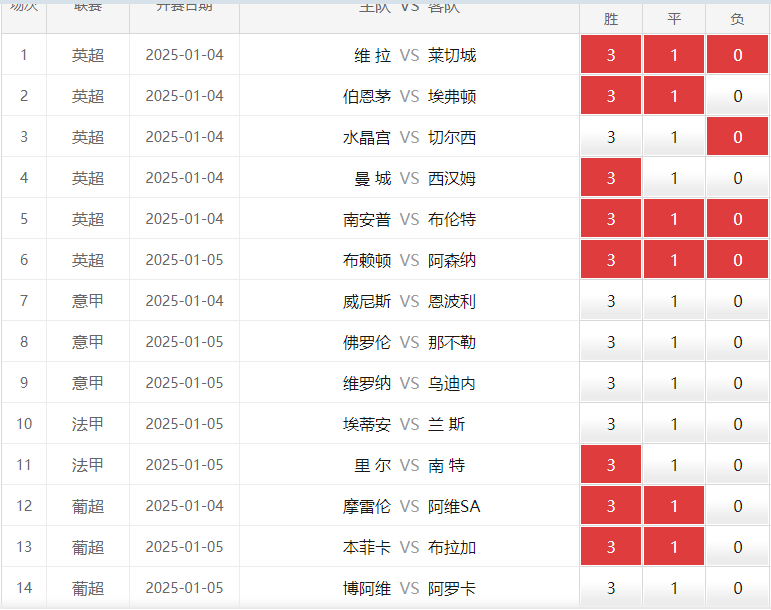Screen dimensions: 771x610
Task: Toggle win (3) for 伯恩茅 VS 埃弗顿
Action: 611,95
